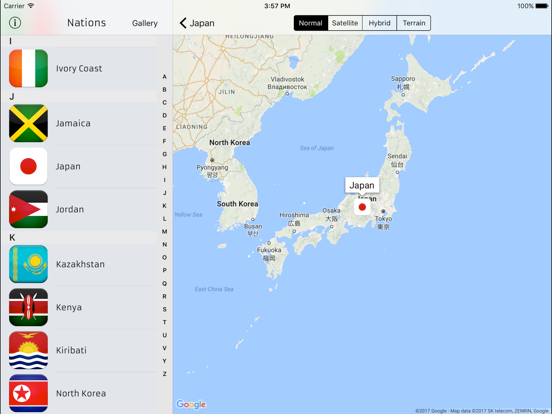
Task: Select Kiribati in the nations list
Action: pyautogui.click(x=71, y=350)
